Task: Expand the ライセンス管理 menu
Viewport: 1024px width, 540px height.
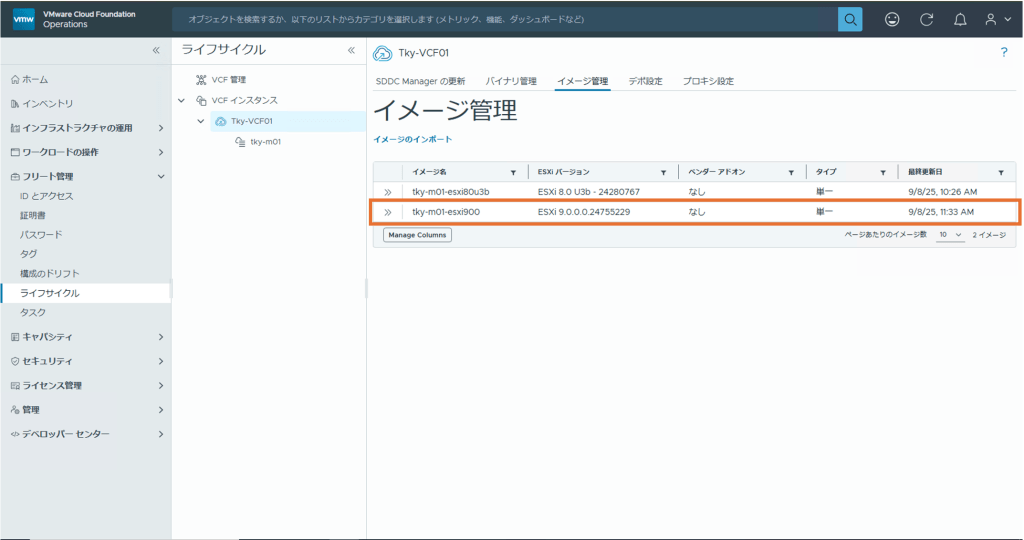Action: [161, 385]
